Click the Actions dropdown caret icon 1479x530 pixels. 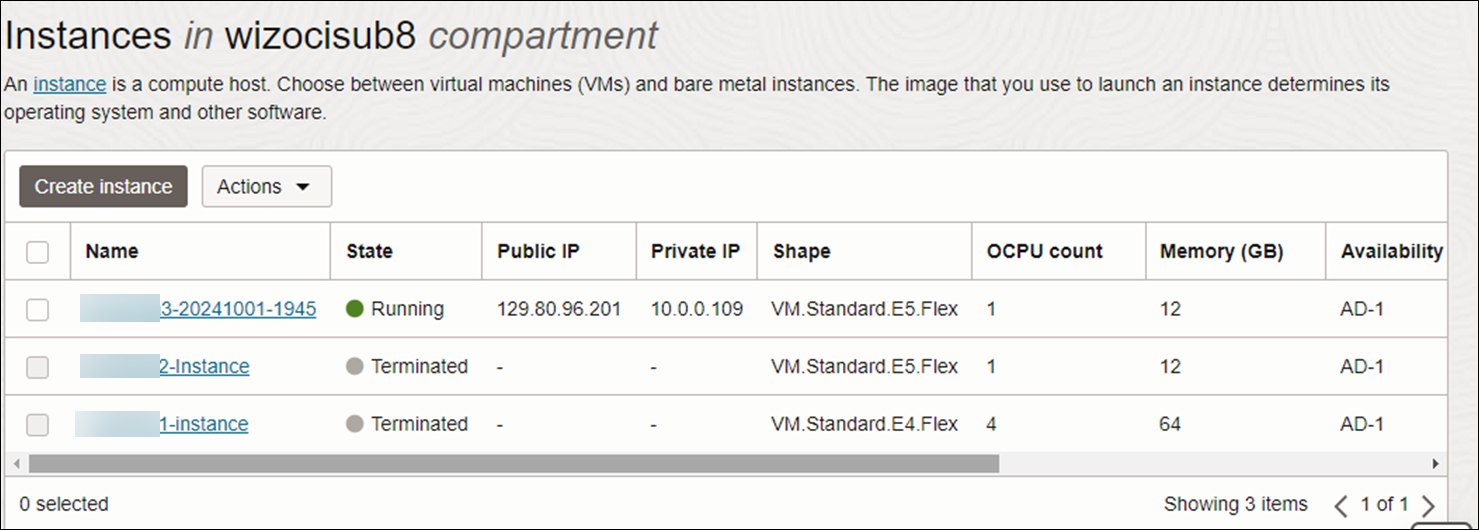point(303,187)
